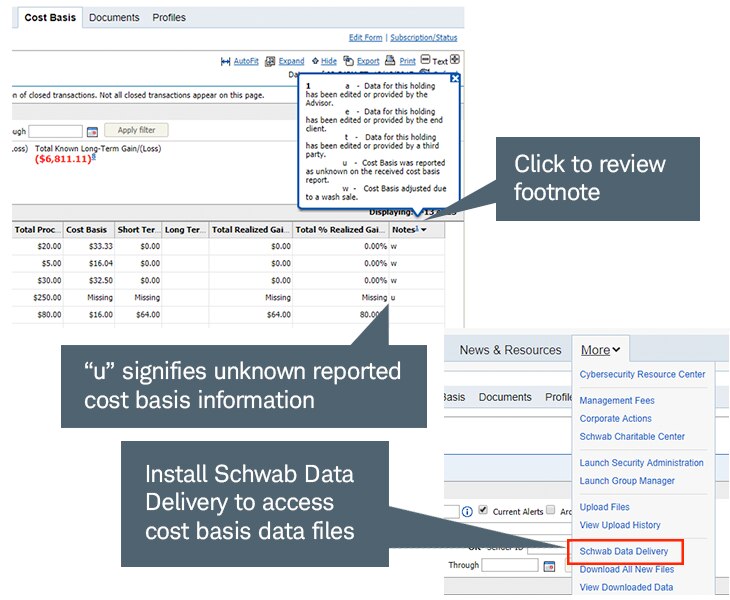Click the Export link

pos(368,61)
